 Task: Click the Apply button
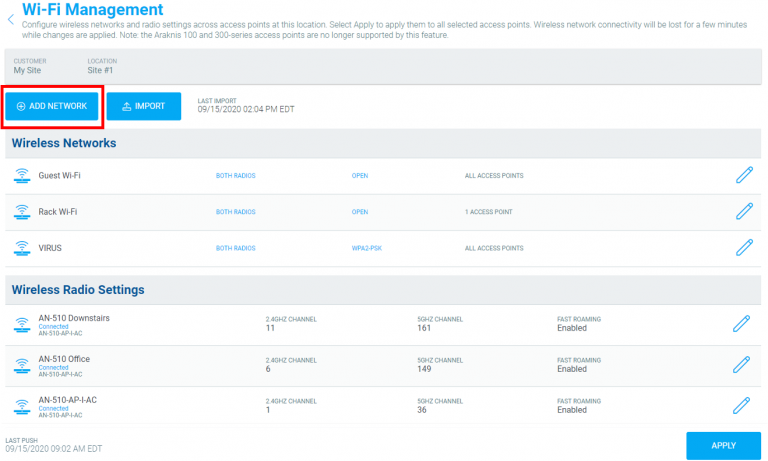click(723, 445)
